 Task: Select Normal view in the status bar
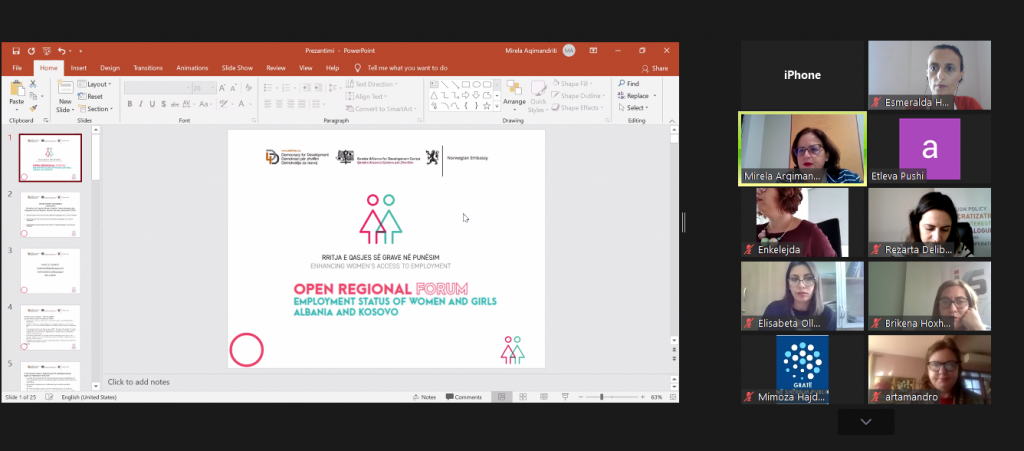(x=501, y=397)
